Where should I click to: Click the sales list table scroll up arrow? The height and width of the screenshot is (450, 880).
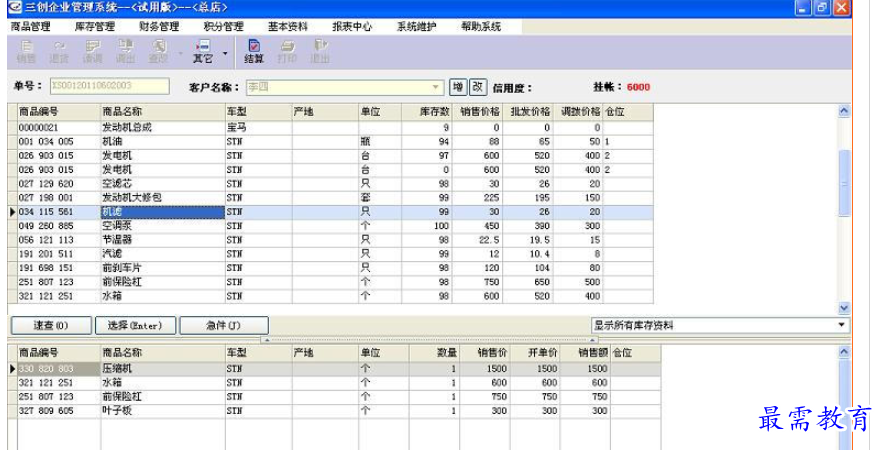pos(844,352)
